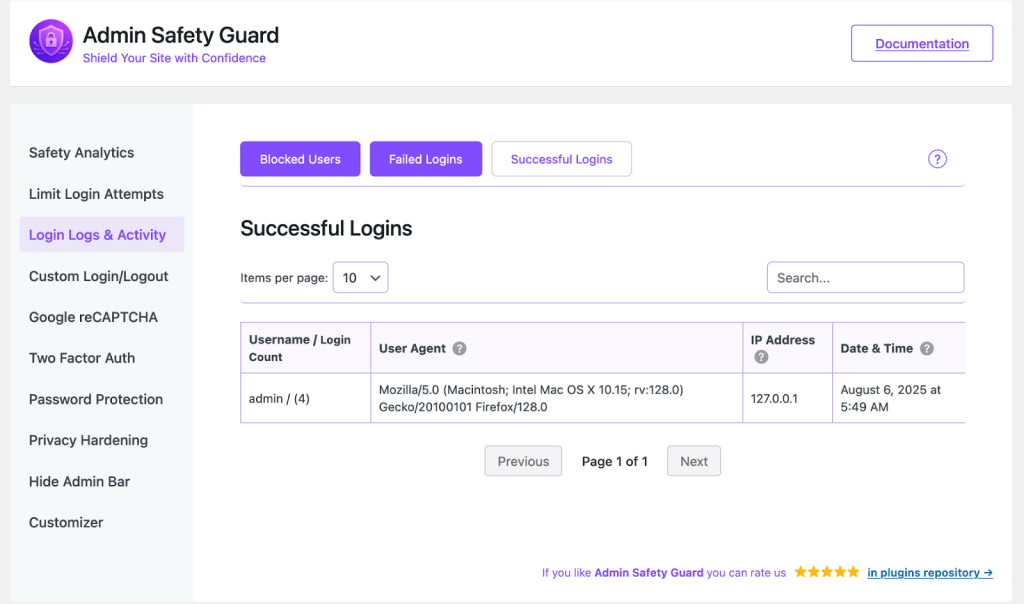The image size is (1024, 604).
Task: Open the Items per page dropdown
Action: click(360, 278)
